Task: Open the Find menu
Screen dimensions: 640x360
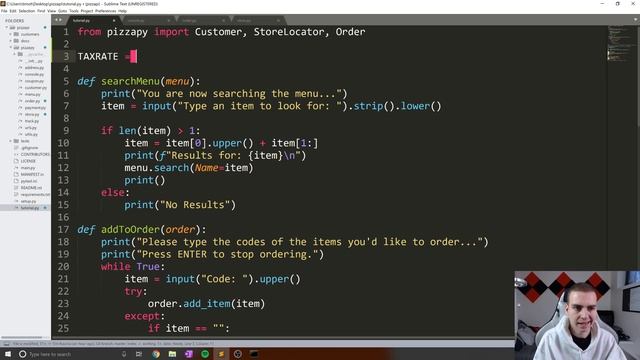Action: click(x=41, y=11)
